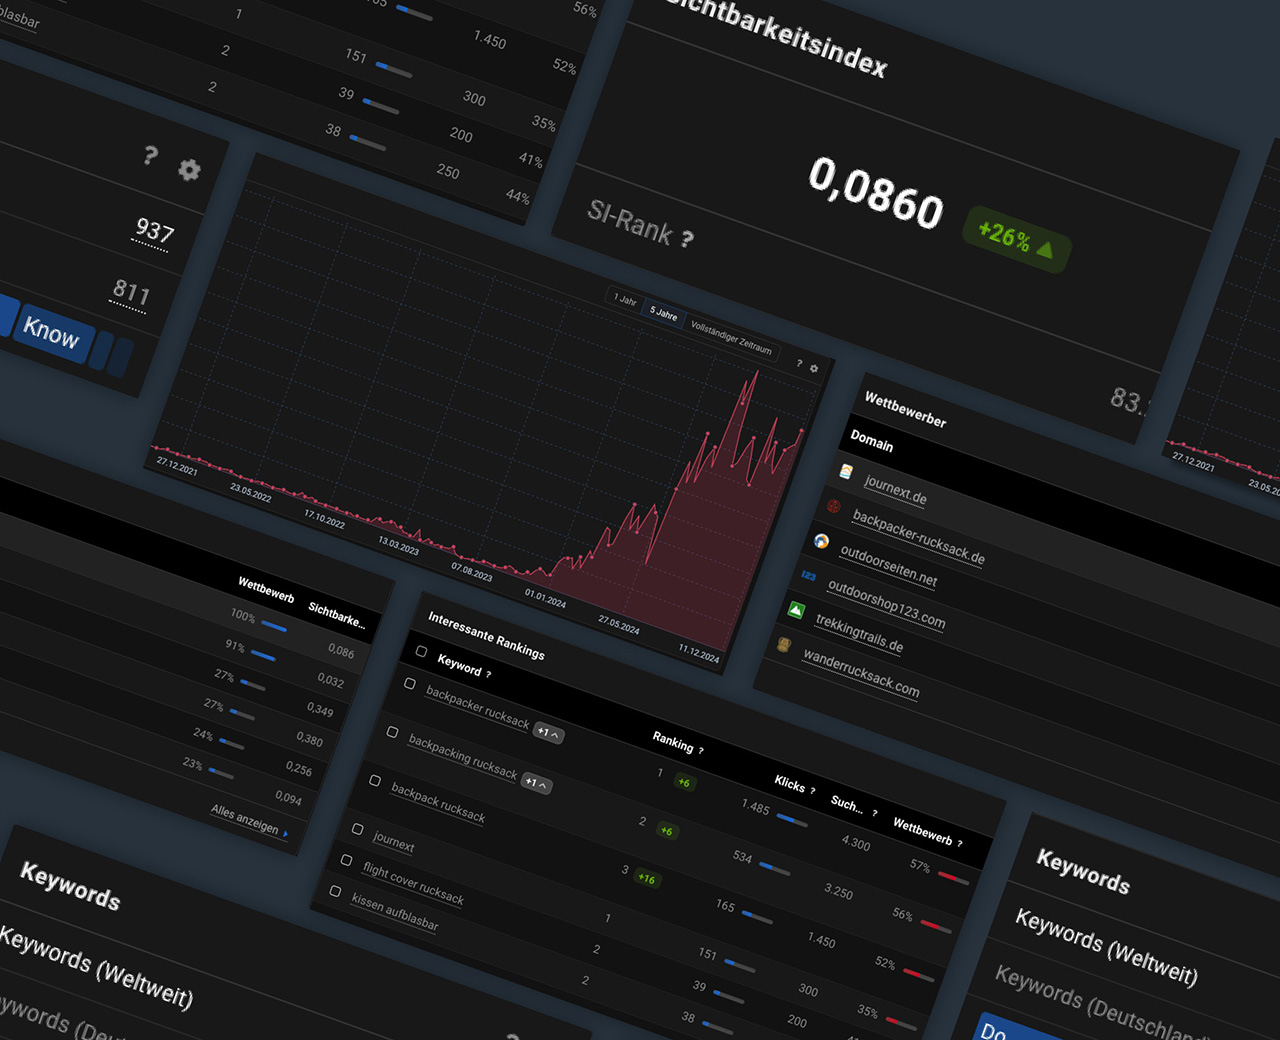This screenshot has height=1040, width=1280.
Task: Click the help icon beside the Keyword column header
Action: pyautogui.click(x=488, y=674)
